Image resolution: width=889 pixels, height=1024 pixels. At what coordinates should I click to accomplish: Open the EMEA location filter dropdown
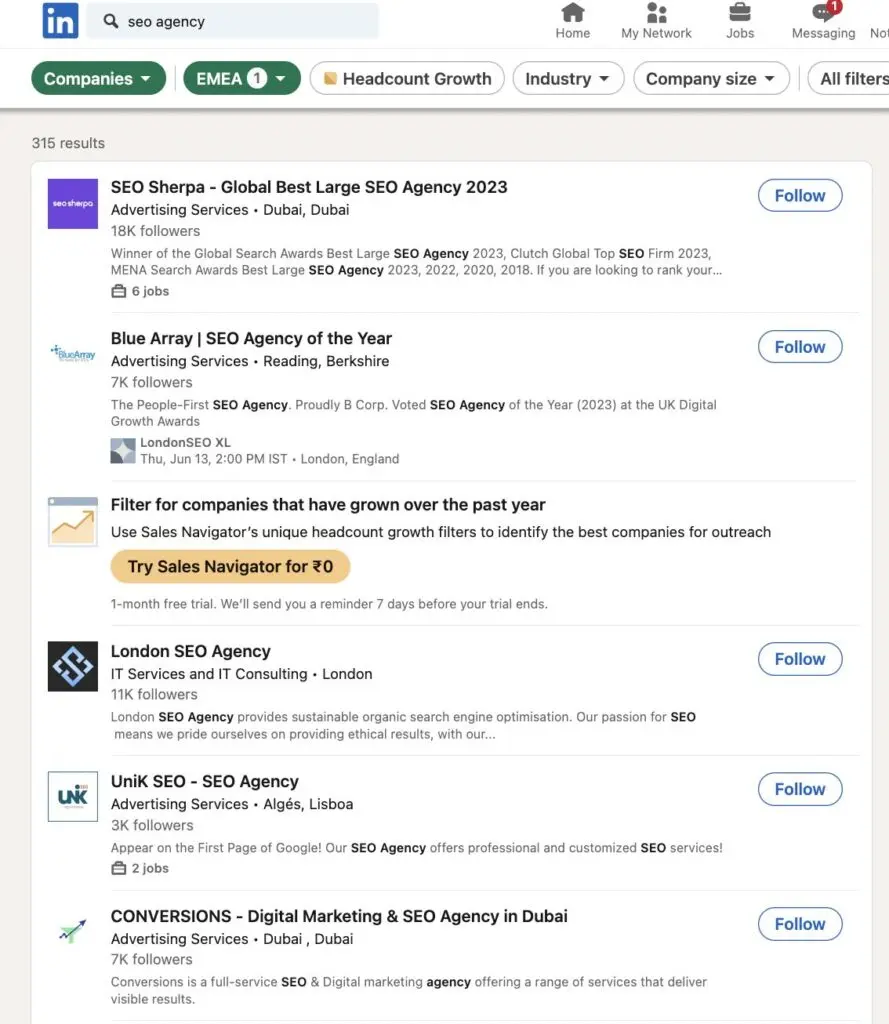pyautogui.click(x=241, y=79)
